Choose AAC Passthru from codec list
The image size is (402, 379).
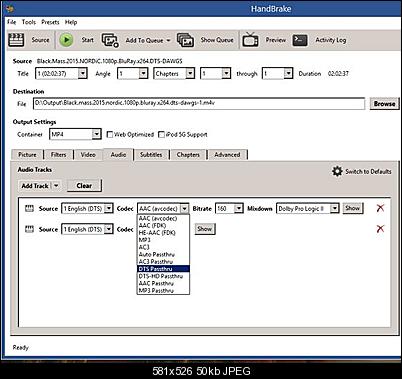[163, 283]
